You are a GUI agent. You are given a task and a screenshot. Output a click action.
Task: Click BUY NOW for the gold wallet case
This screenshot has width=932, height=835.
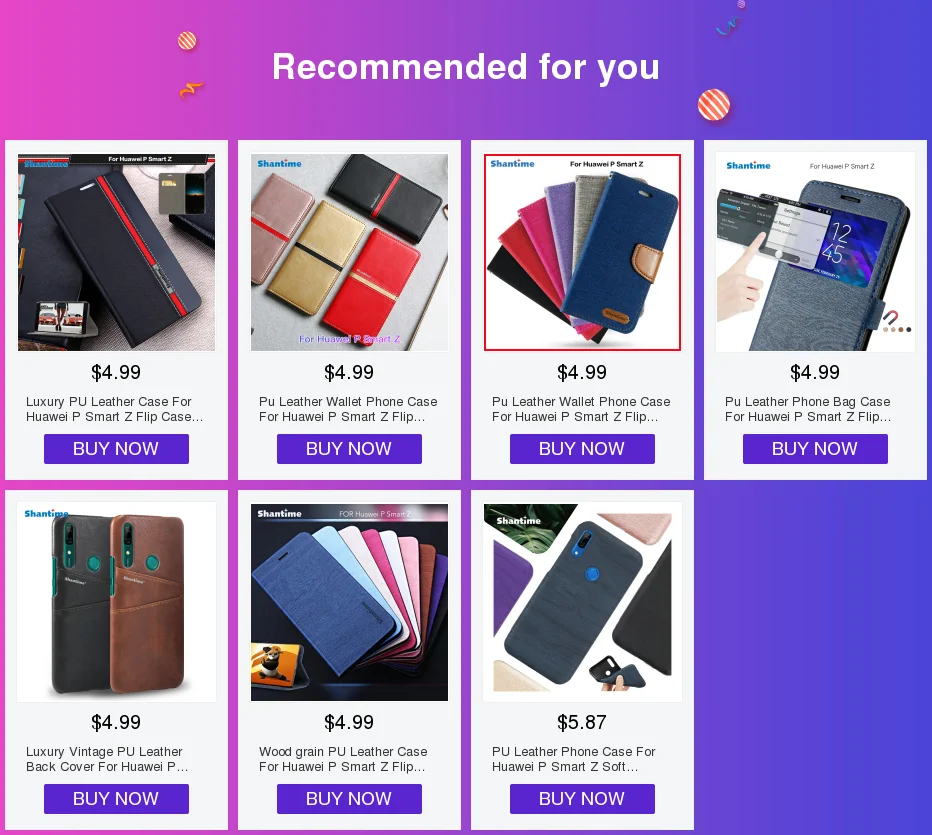pyautogui.click(x=350, y=449)
